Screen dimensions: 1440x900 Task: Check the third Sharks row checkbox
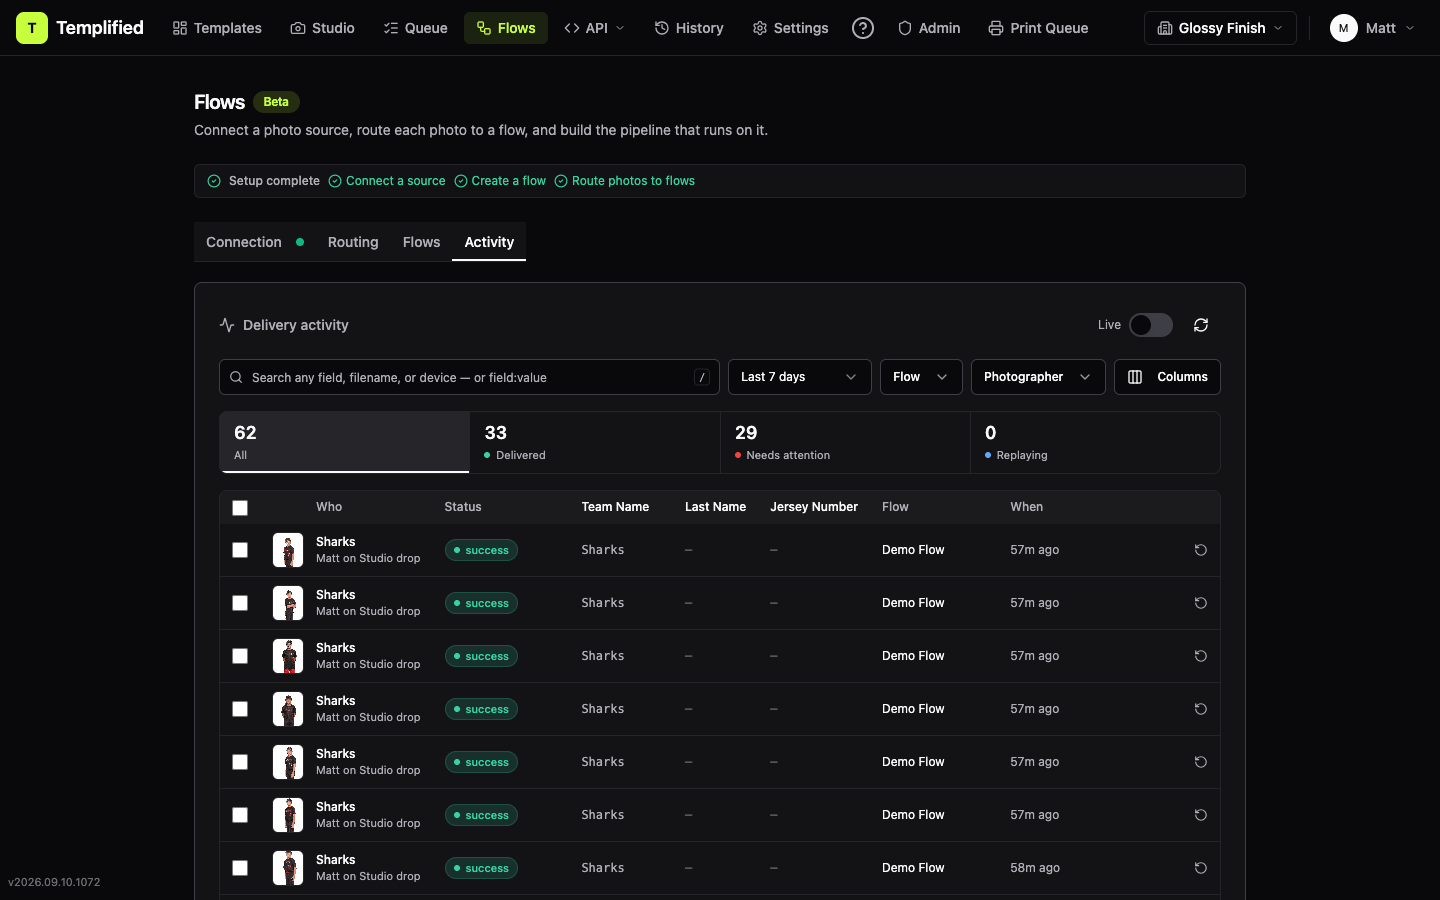click(x=240, y=656)
